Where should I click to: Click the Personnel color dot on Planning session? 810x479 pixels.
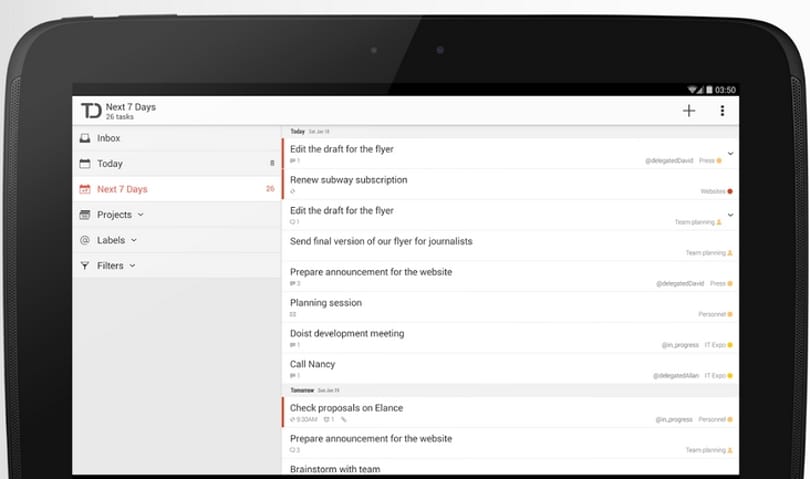[x=730, y=315]
